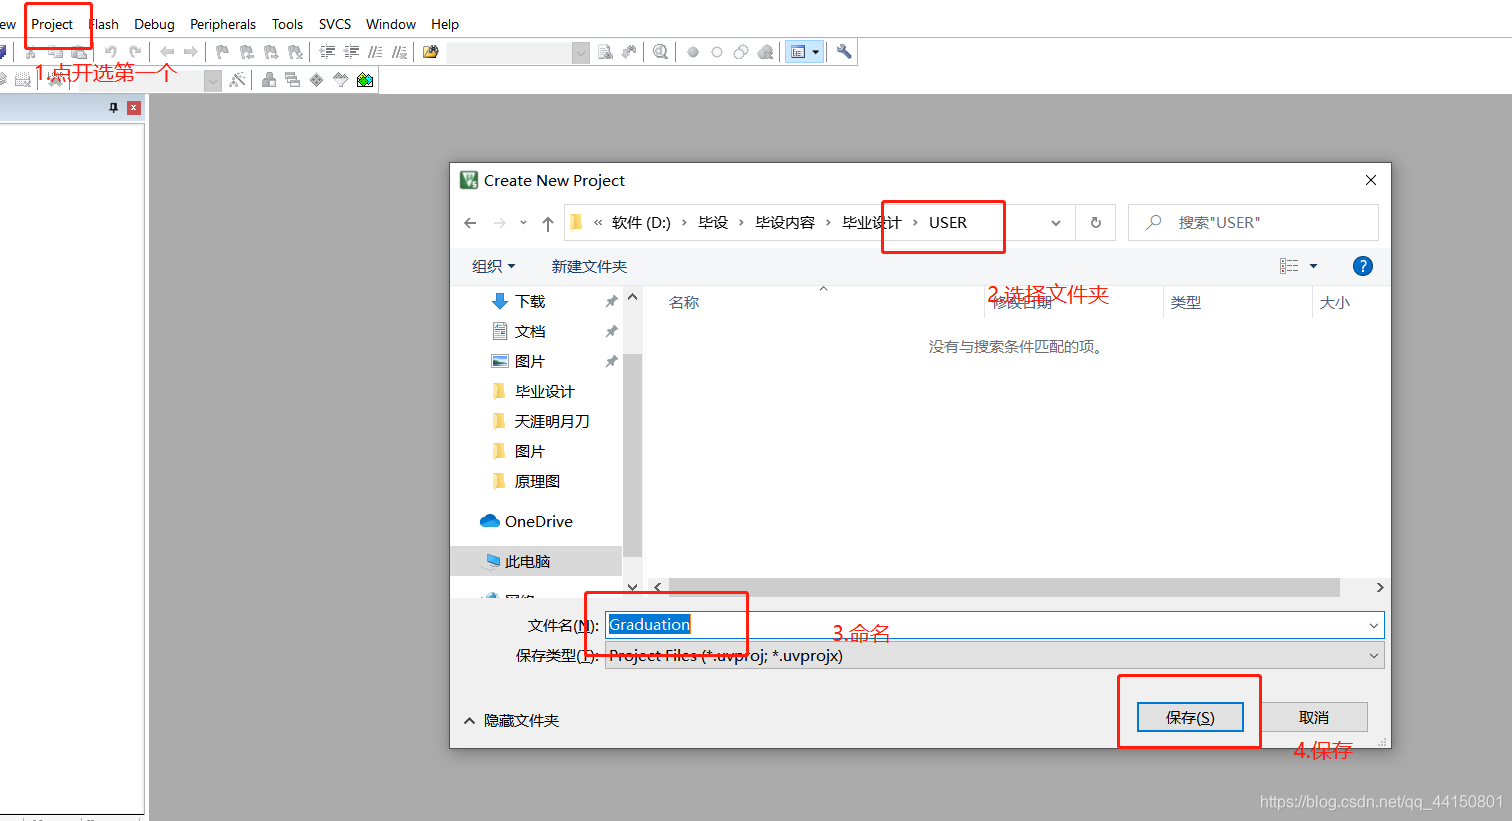
Task: Expand the toolbar find text combo box
Action: [581, 53]
